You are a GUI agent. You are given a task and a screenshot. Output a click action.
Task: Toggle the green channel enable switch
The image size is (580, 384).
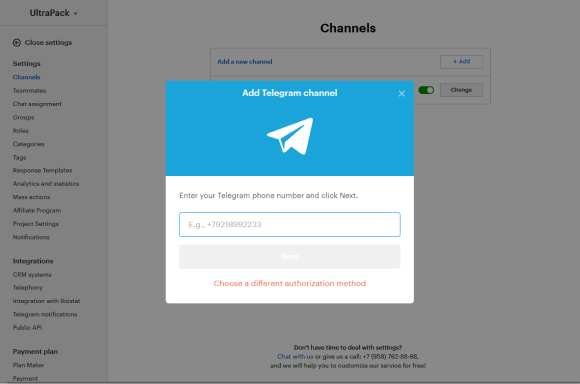426,90
